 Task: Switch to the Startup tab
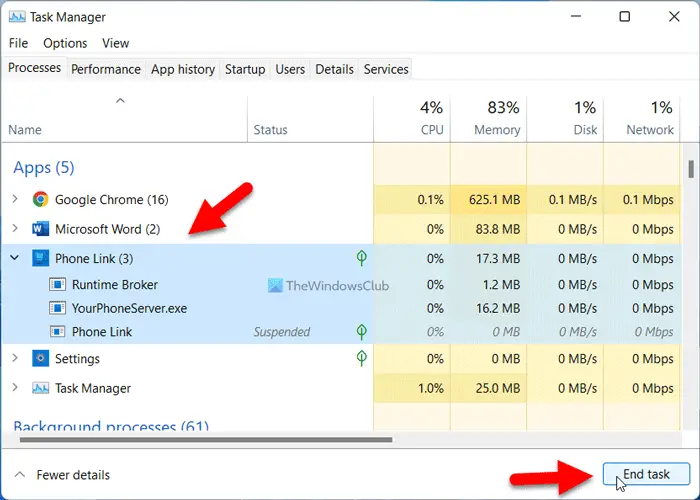(245, 69)
